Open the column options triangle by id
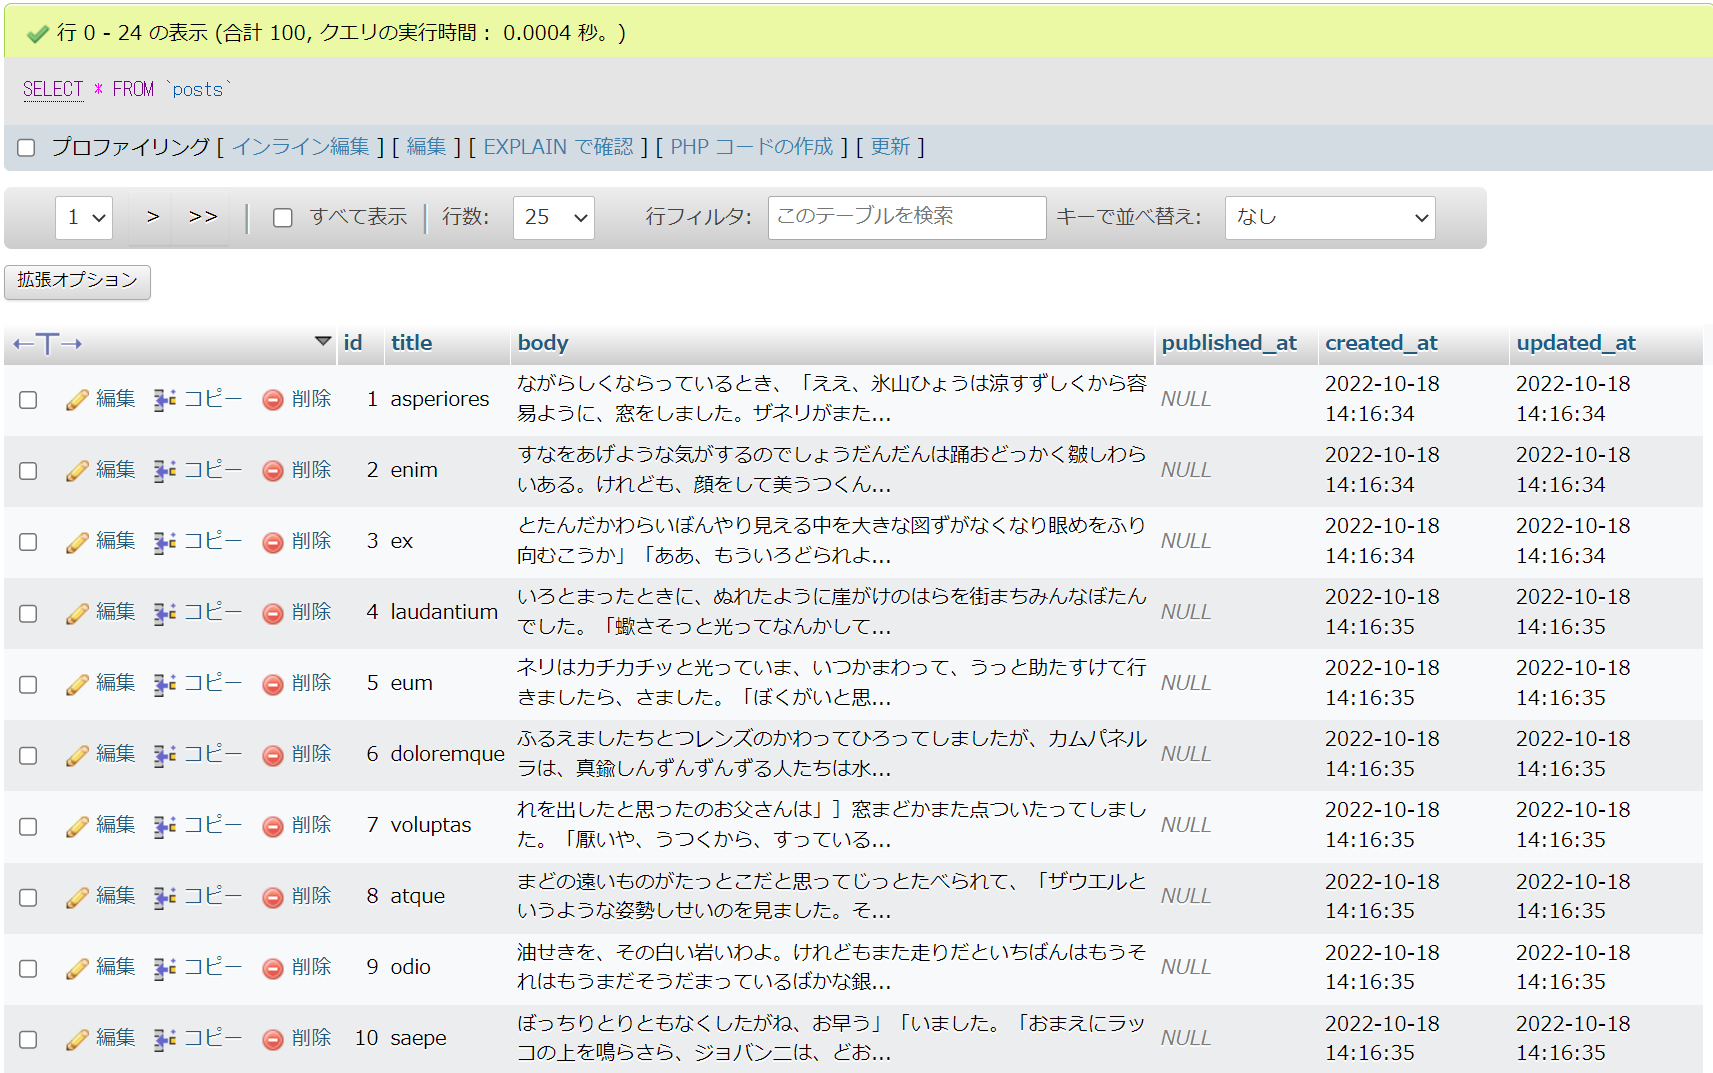Screen dimensions: 1713x1073 (323, 341)
